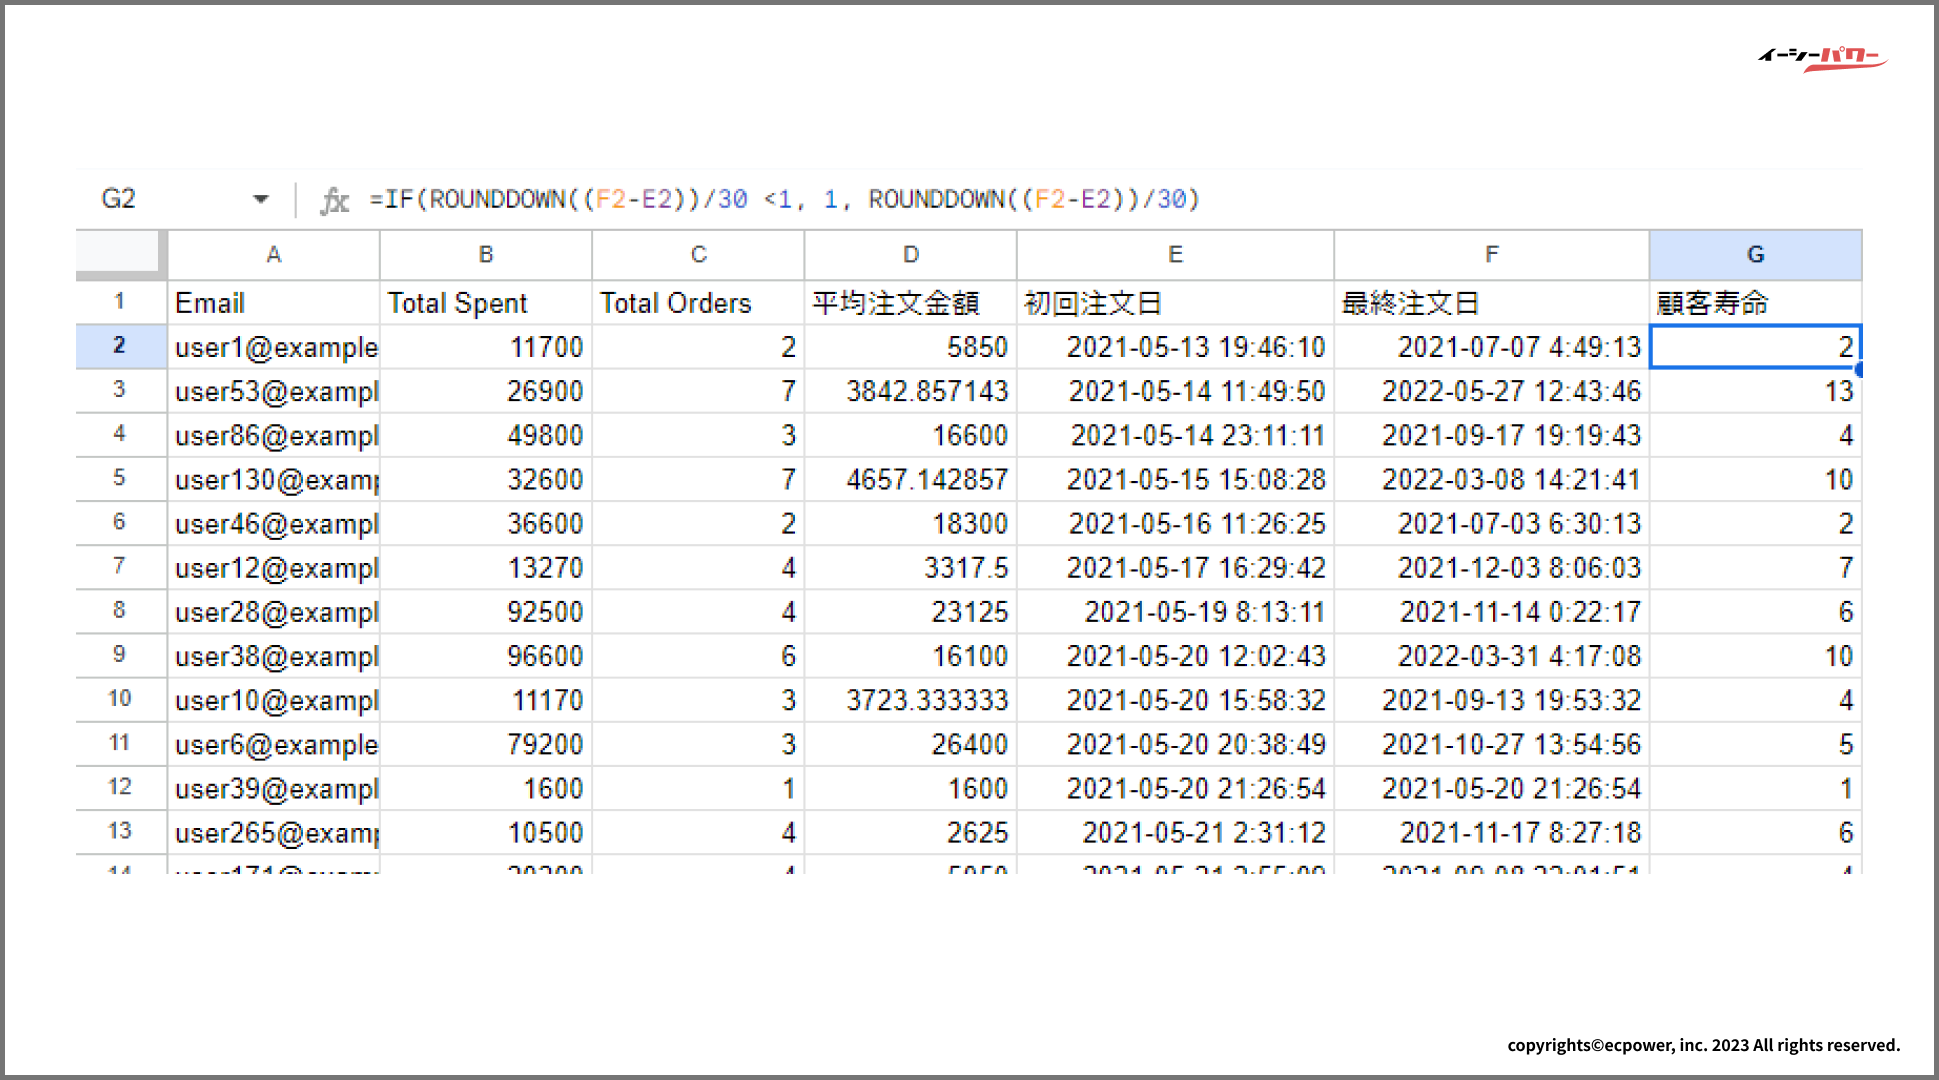Select column G header
This screenshot has height=1080, width=1939.
pyautogui.click(x=1755, y=255)
